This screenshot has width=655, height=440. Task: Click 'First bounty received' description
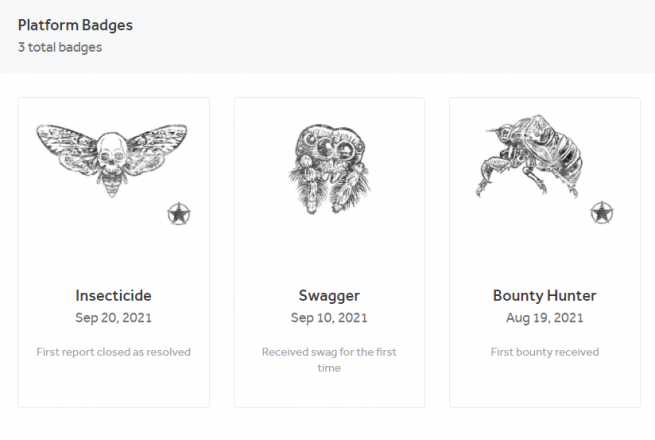(545, 352)
